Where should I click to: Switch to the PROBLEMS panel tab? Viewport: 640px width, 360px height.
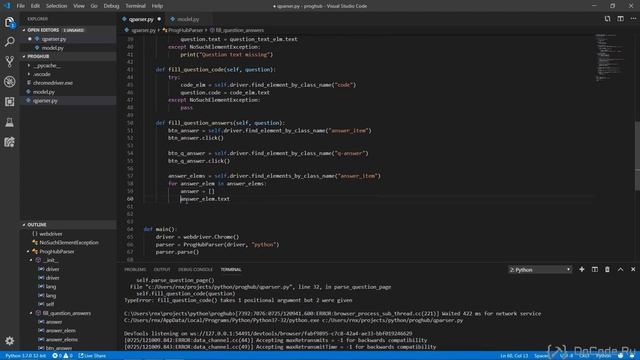point(135,270)
